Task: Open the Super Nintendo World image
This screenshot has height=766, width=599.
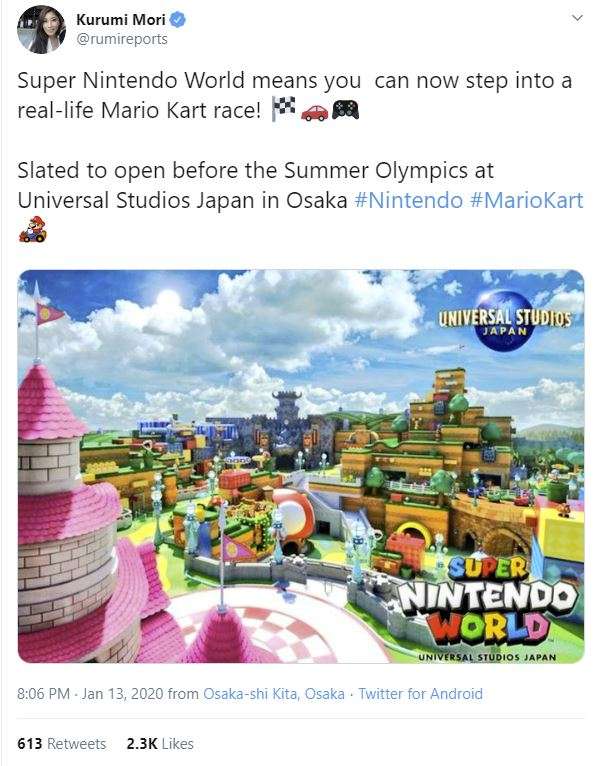Action: (301, 467)
